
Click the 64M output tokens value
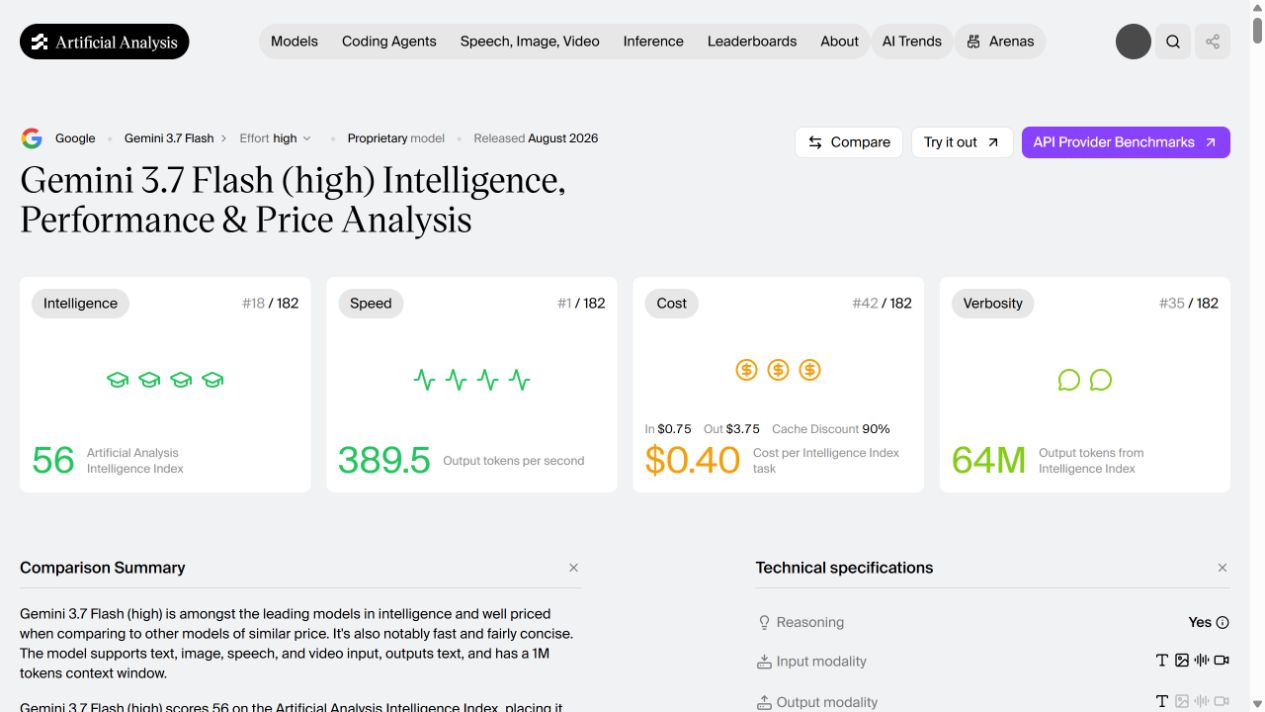coord(989,460)
